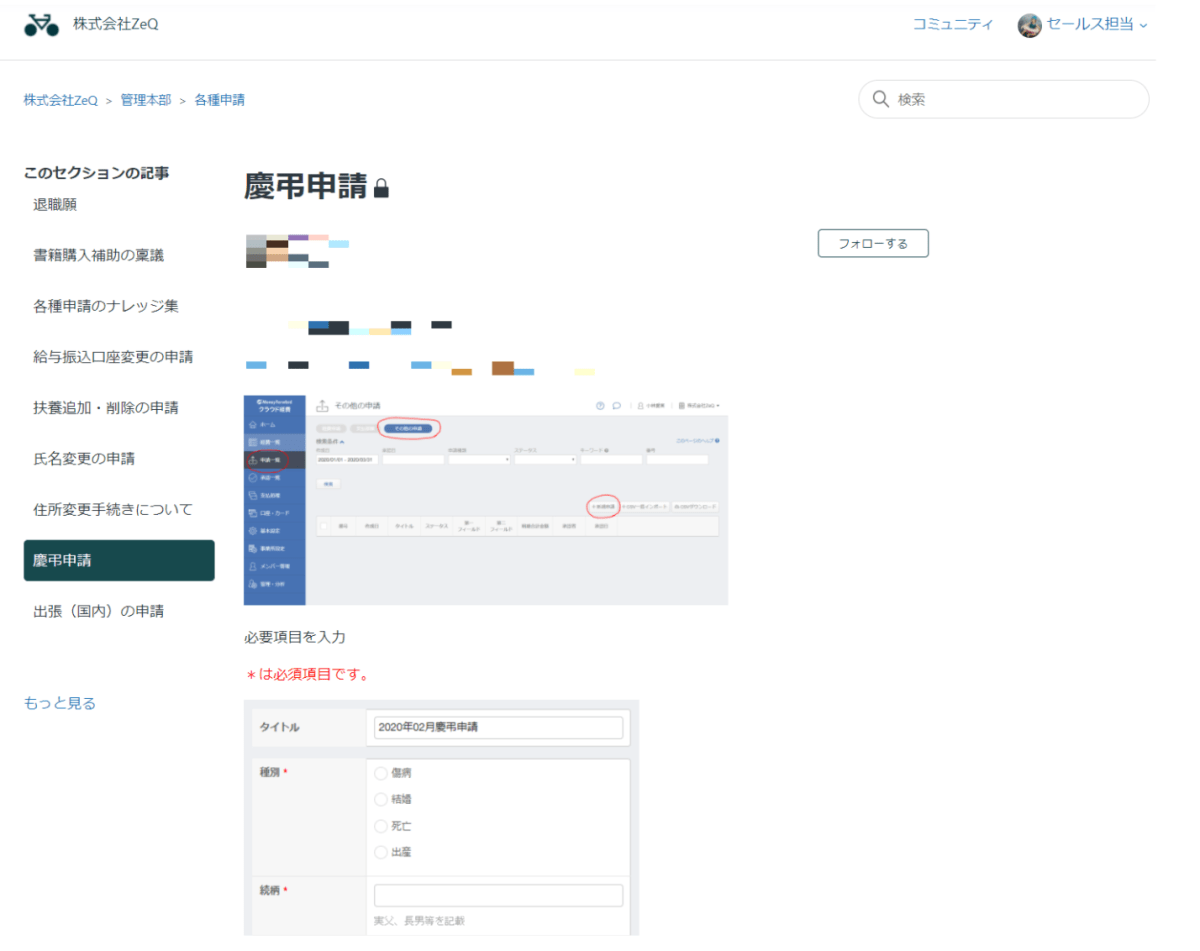Expand もっと見る in sidebar
The width and height of the screenshot is (1200, 951).
[x=60, y=703]
